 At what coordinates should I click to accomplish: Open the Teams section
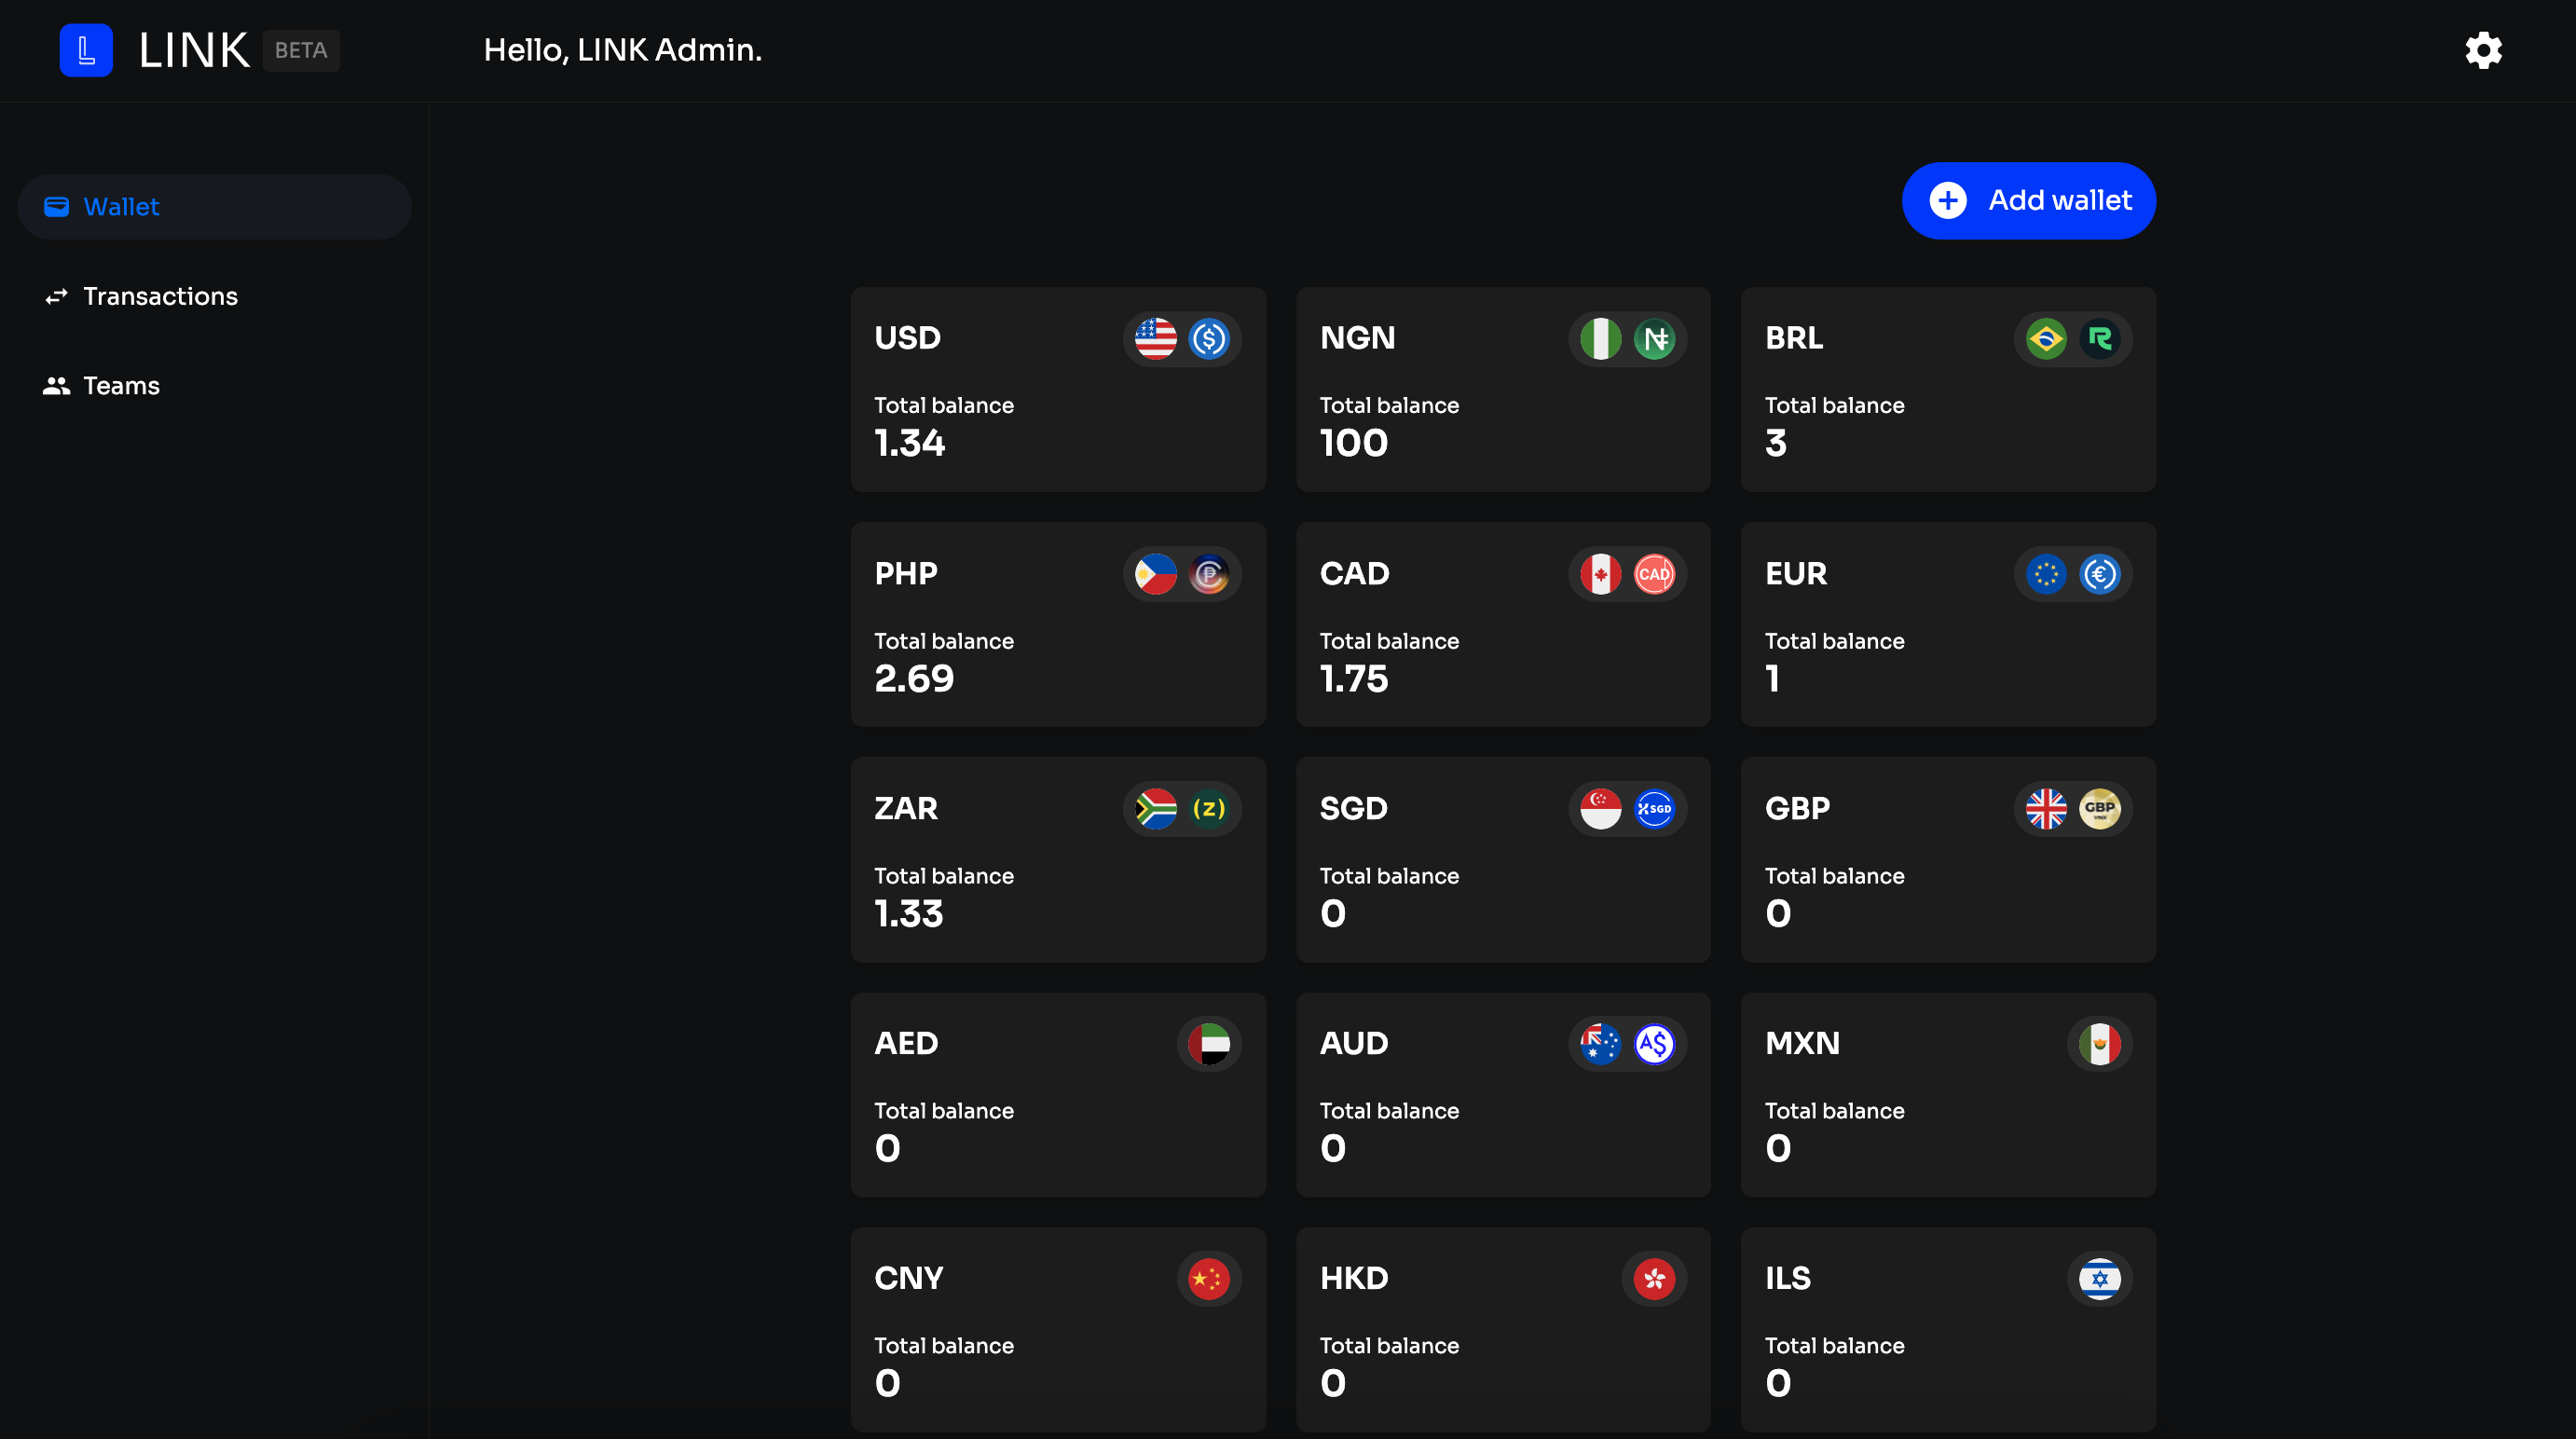coord(120,386)
